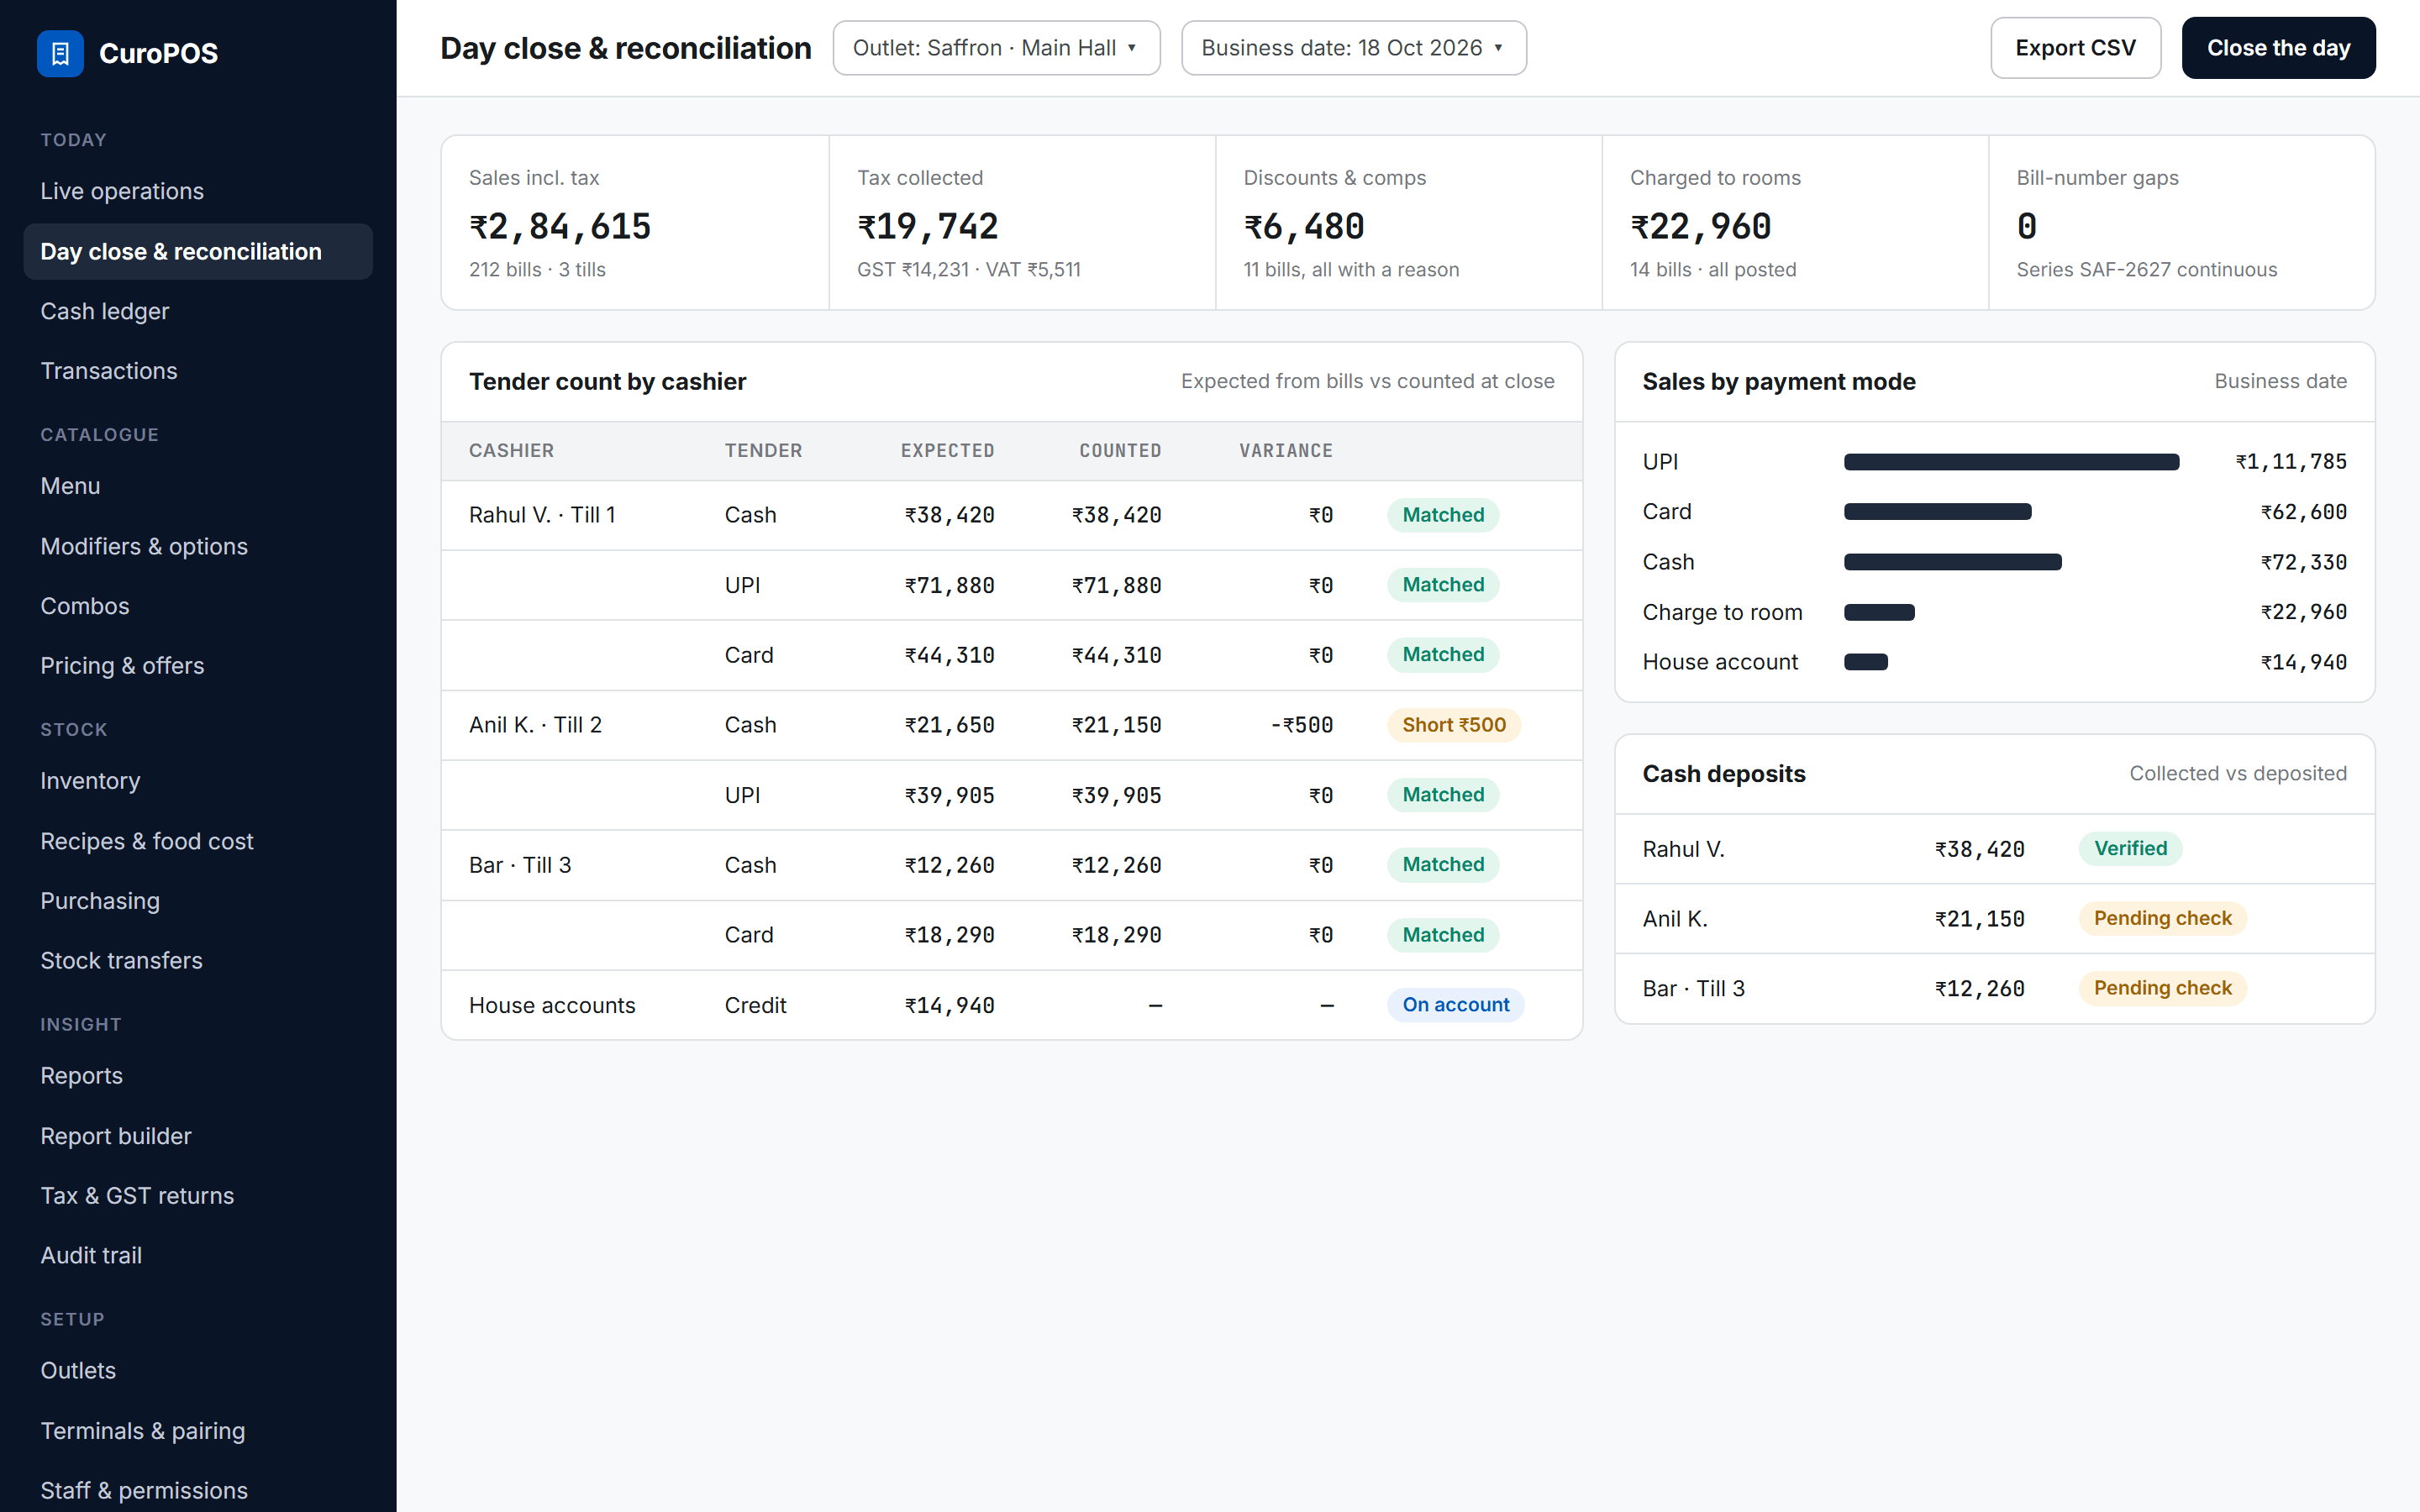Open Inventory in the sidebar
Image resolution: width=2420 pixels, height=1512 pixels.
pos(198,781)
